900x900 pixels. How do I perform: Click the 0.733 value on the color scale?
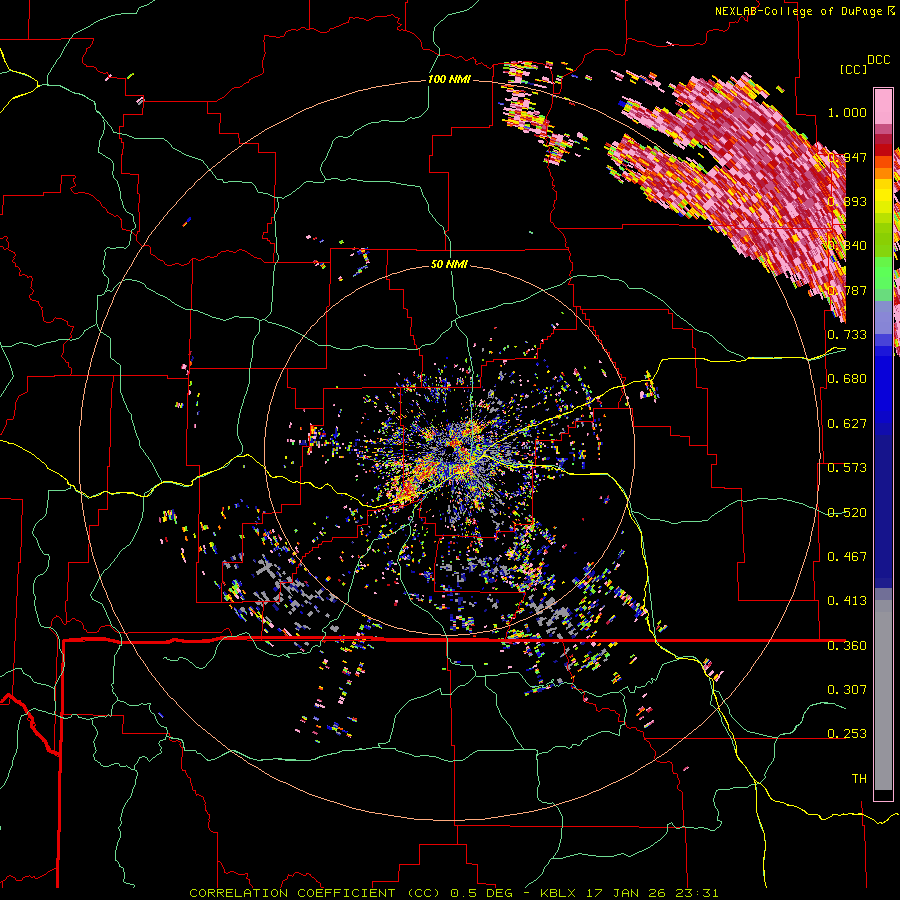[847, 334]
